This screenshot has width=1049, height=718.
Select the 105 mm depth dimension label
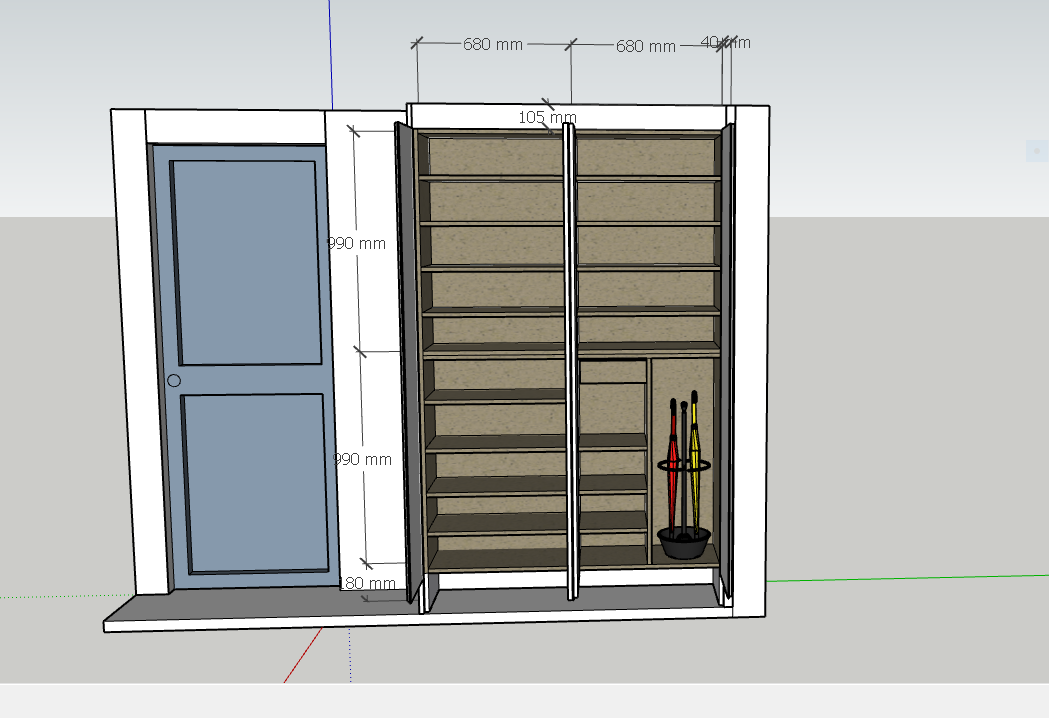pyautogui.click(x=547, y=117)
